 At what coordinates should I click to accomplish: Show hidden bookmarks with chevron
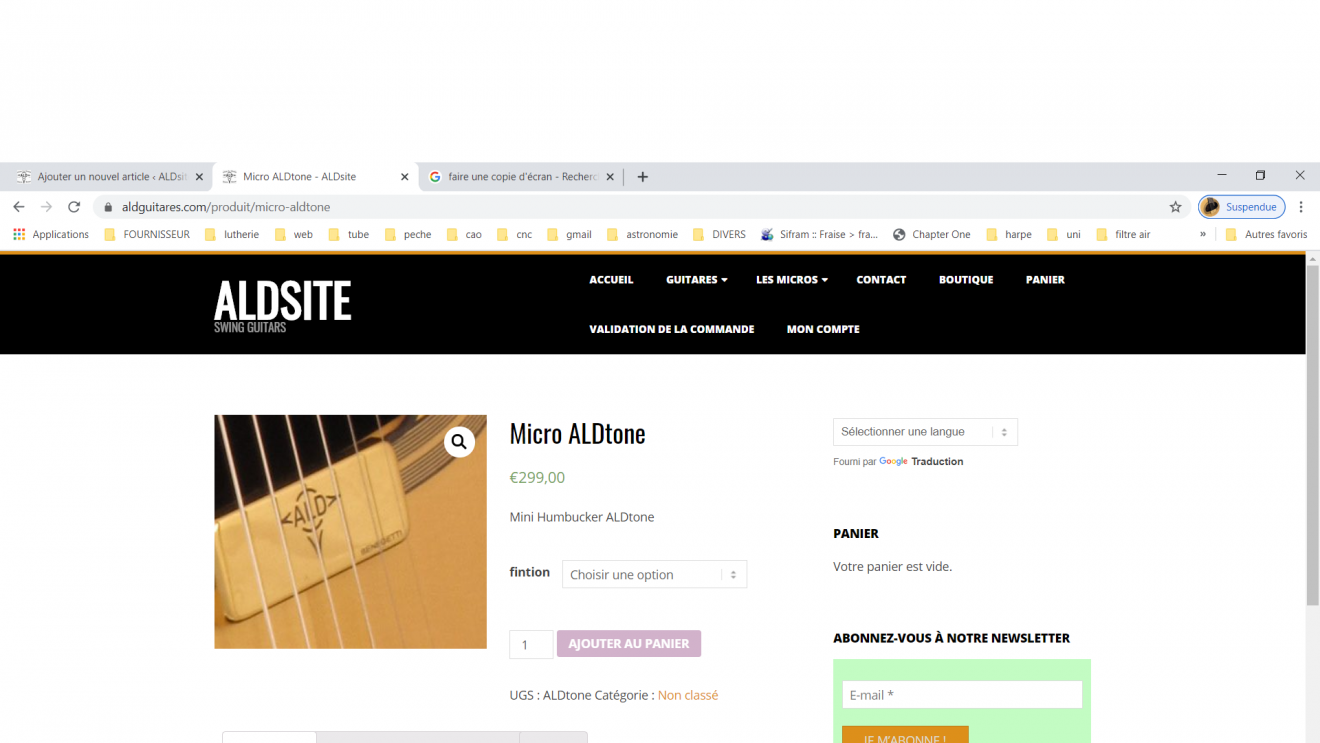pyautogui.click(x=1203, y=234)
